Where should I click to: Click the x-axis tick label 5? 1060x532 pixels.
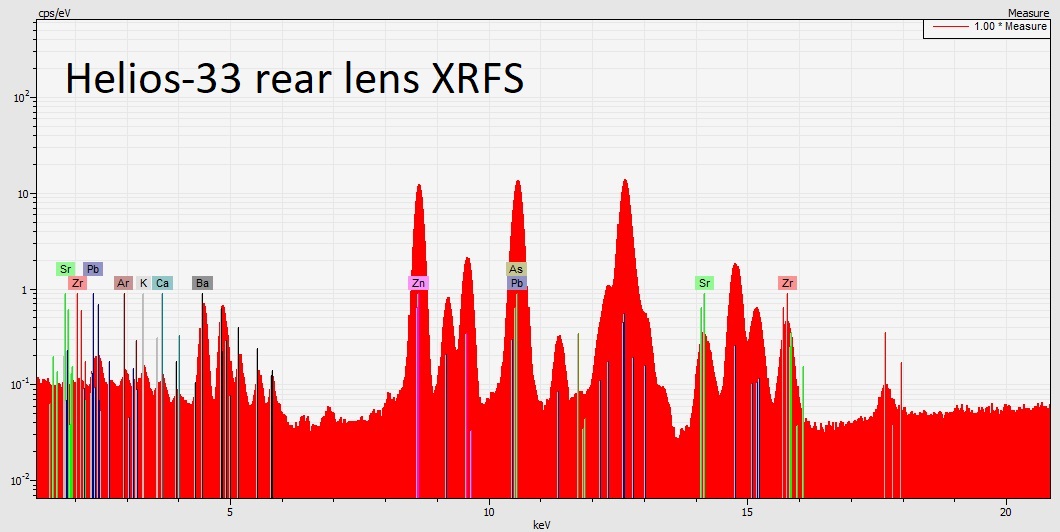(x=231, y=512)
